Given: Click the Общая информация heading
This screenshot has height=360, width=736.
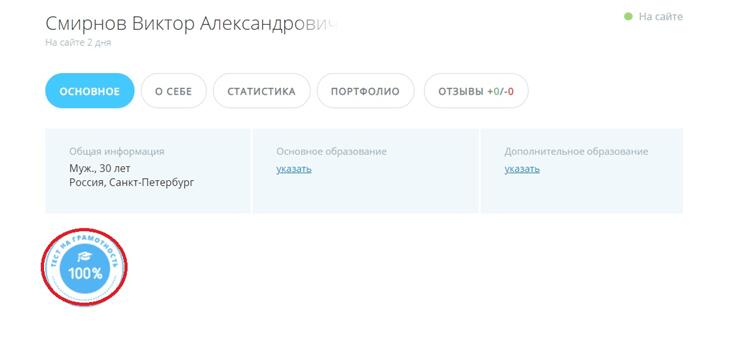Looking at the screenshot, I should [x=117, y=152].
